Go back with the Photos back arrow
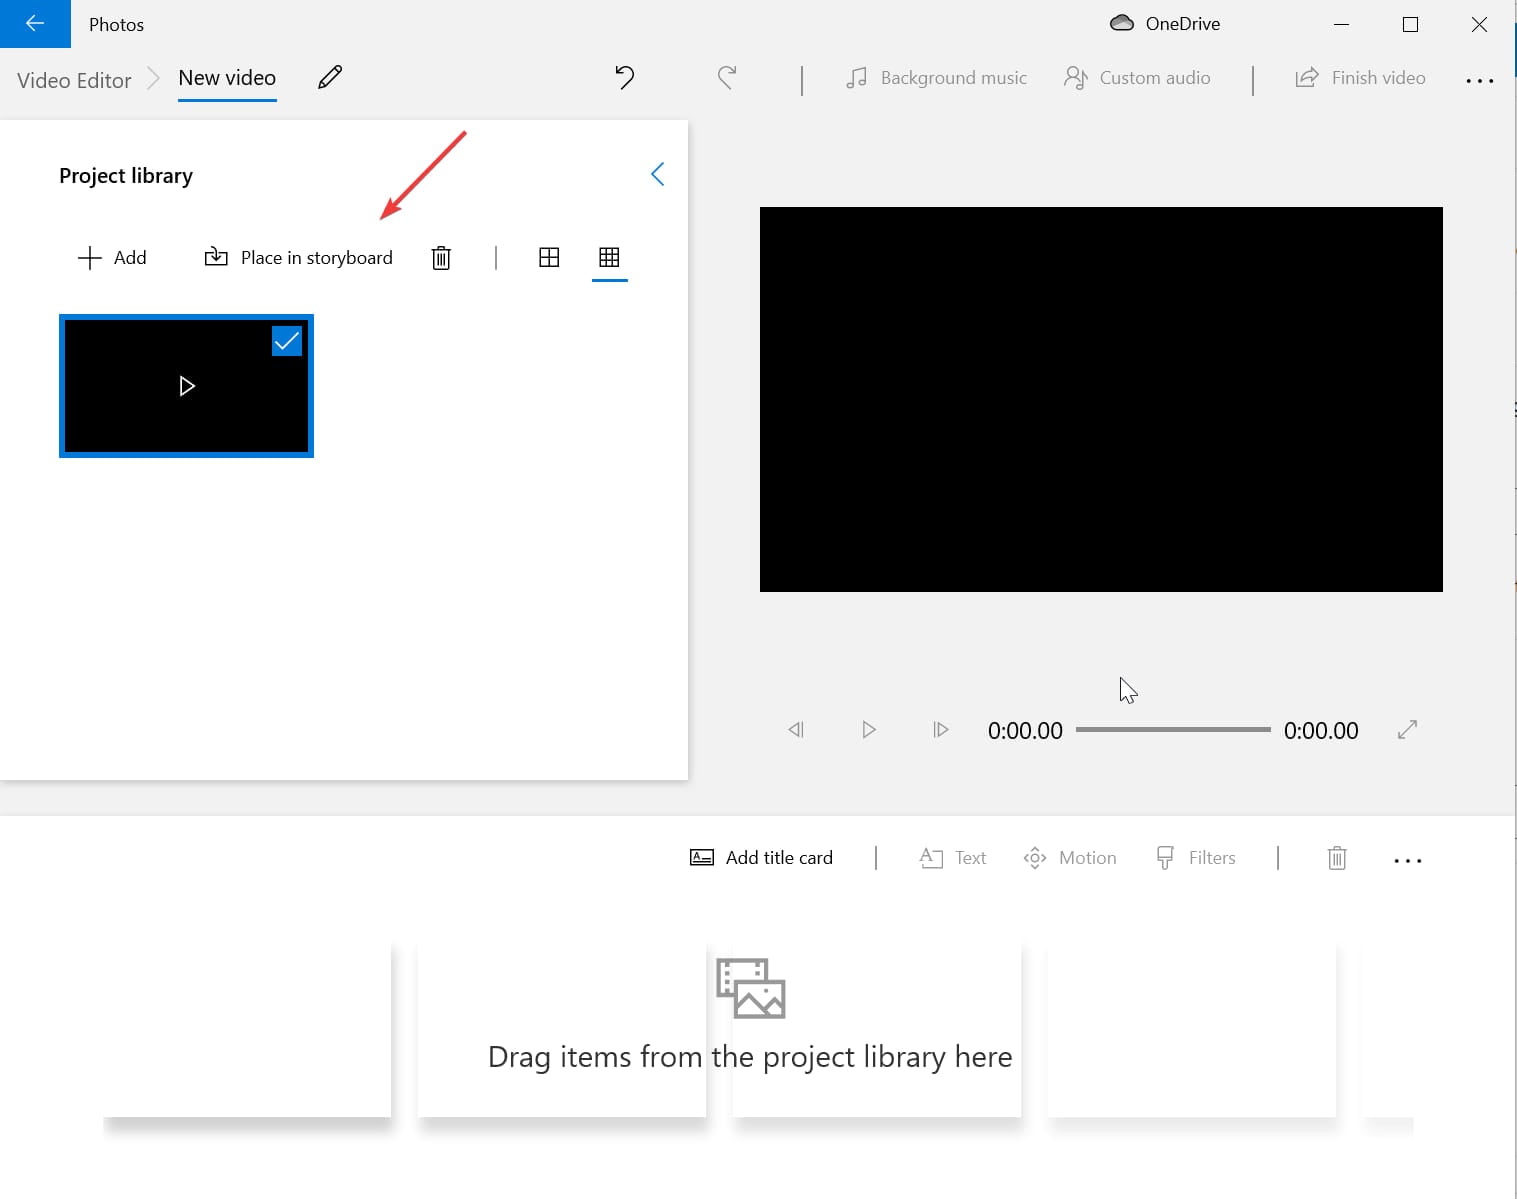1517x1199 pixels. pos(35,24)
